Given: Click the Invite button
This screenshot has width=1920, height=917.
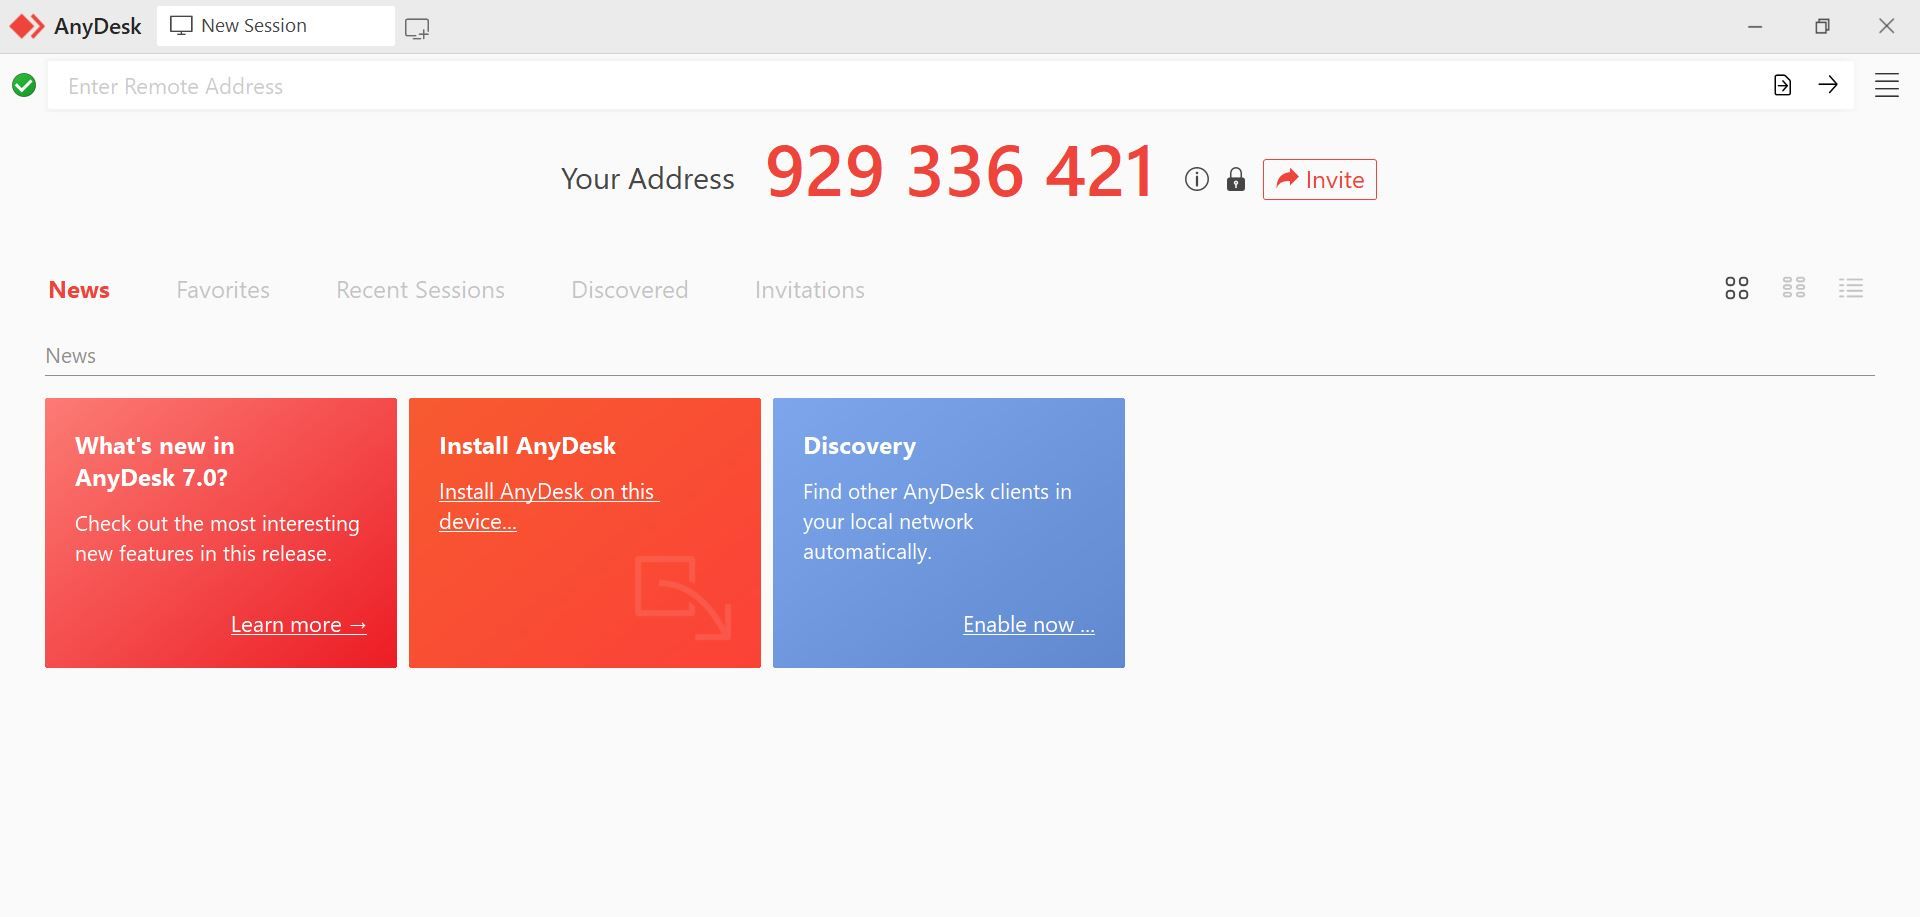Looking at the screenshot, I should point(1319,179).
